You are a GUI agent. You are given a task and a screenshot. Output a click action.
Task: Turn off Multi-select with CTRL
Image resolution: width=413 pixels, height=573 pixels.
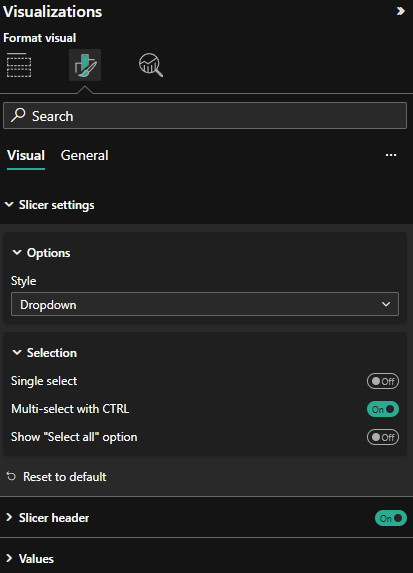click(383, 409)
